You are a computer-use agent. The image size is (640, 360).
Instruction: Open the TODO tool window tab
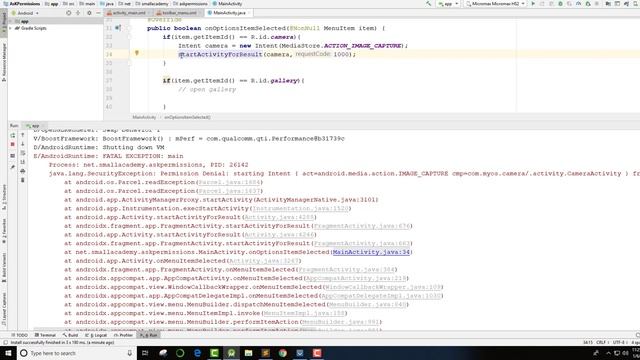tap(19, 335)
